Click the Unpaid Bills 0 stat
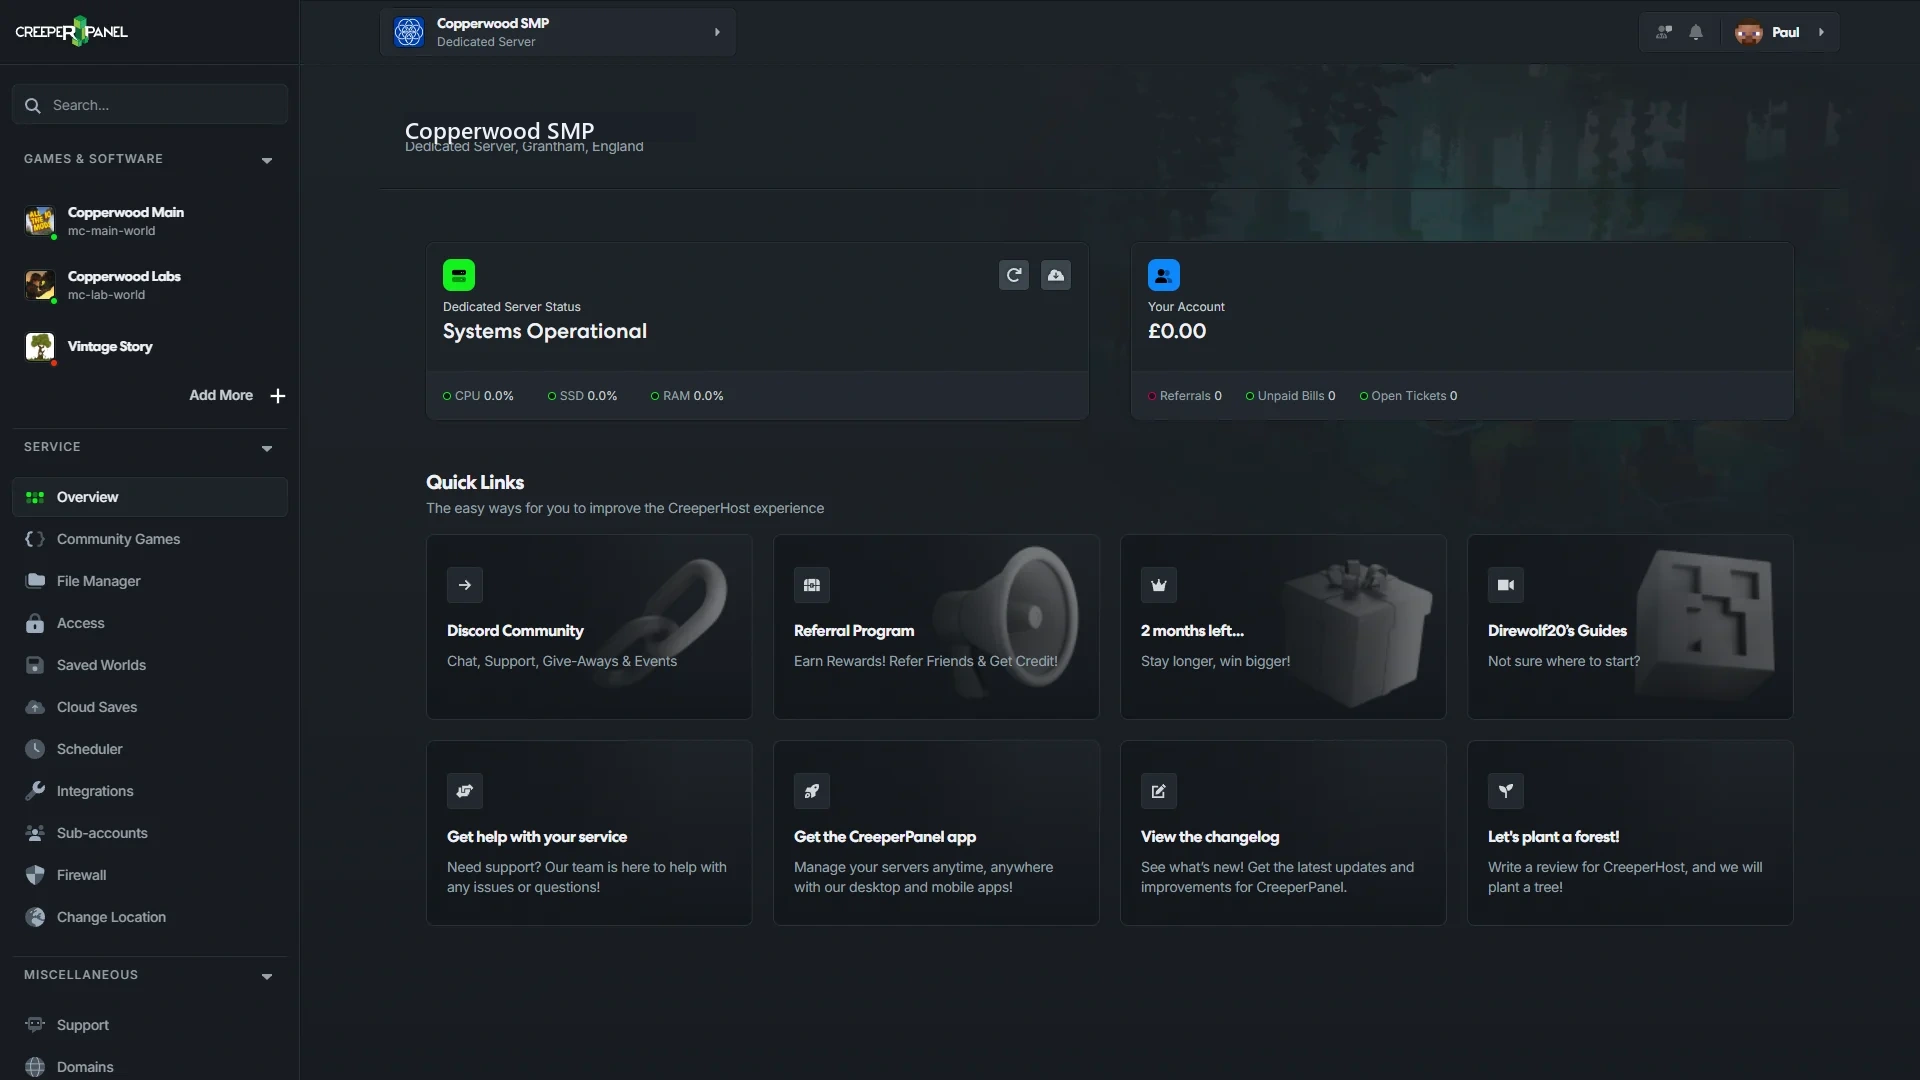Screen dimensions: 1920x1080 (x=1290, y=396)
